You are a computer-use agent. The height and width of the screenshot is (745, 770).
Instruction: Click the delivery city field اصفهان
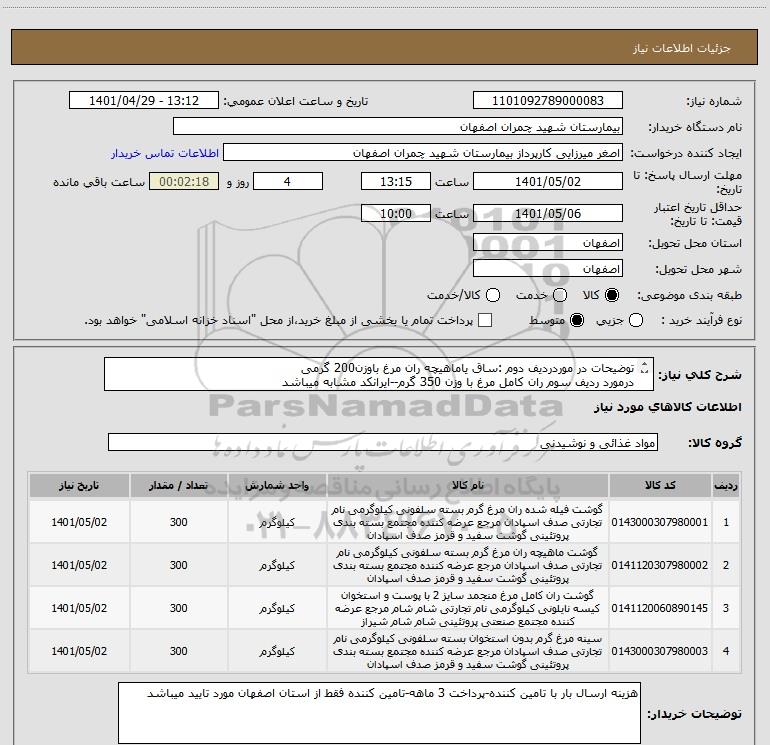548,269
